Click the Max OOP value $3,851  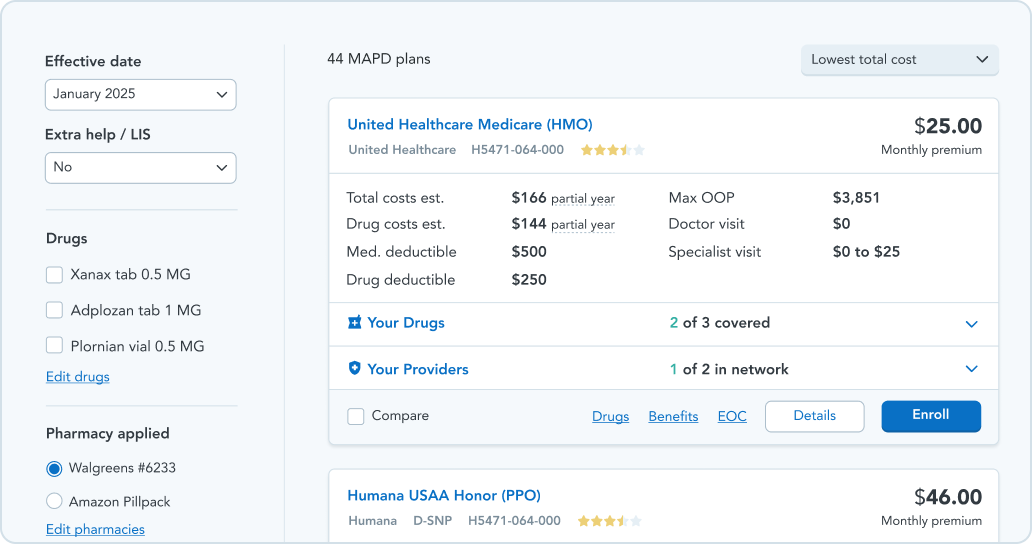[x=856, y=197]
